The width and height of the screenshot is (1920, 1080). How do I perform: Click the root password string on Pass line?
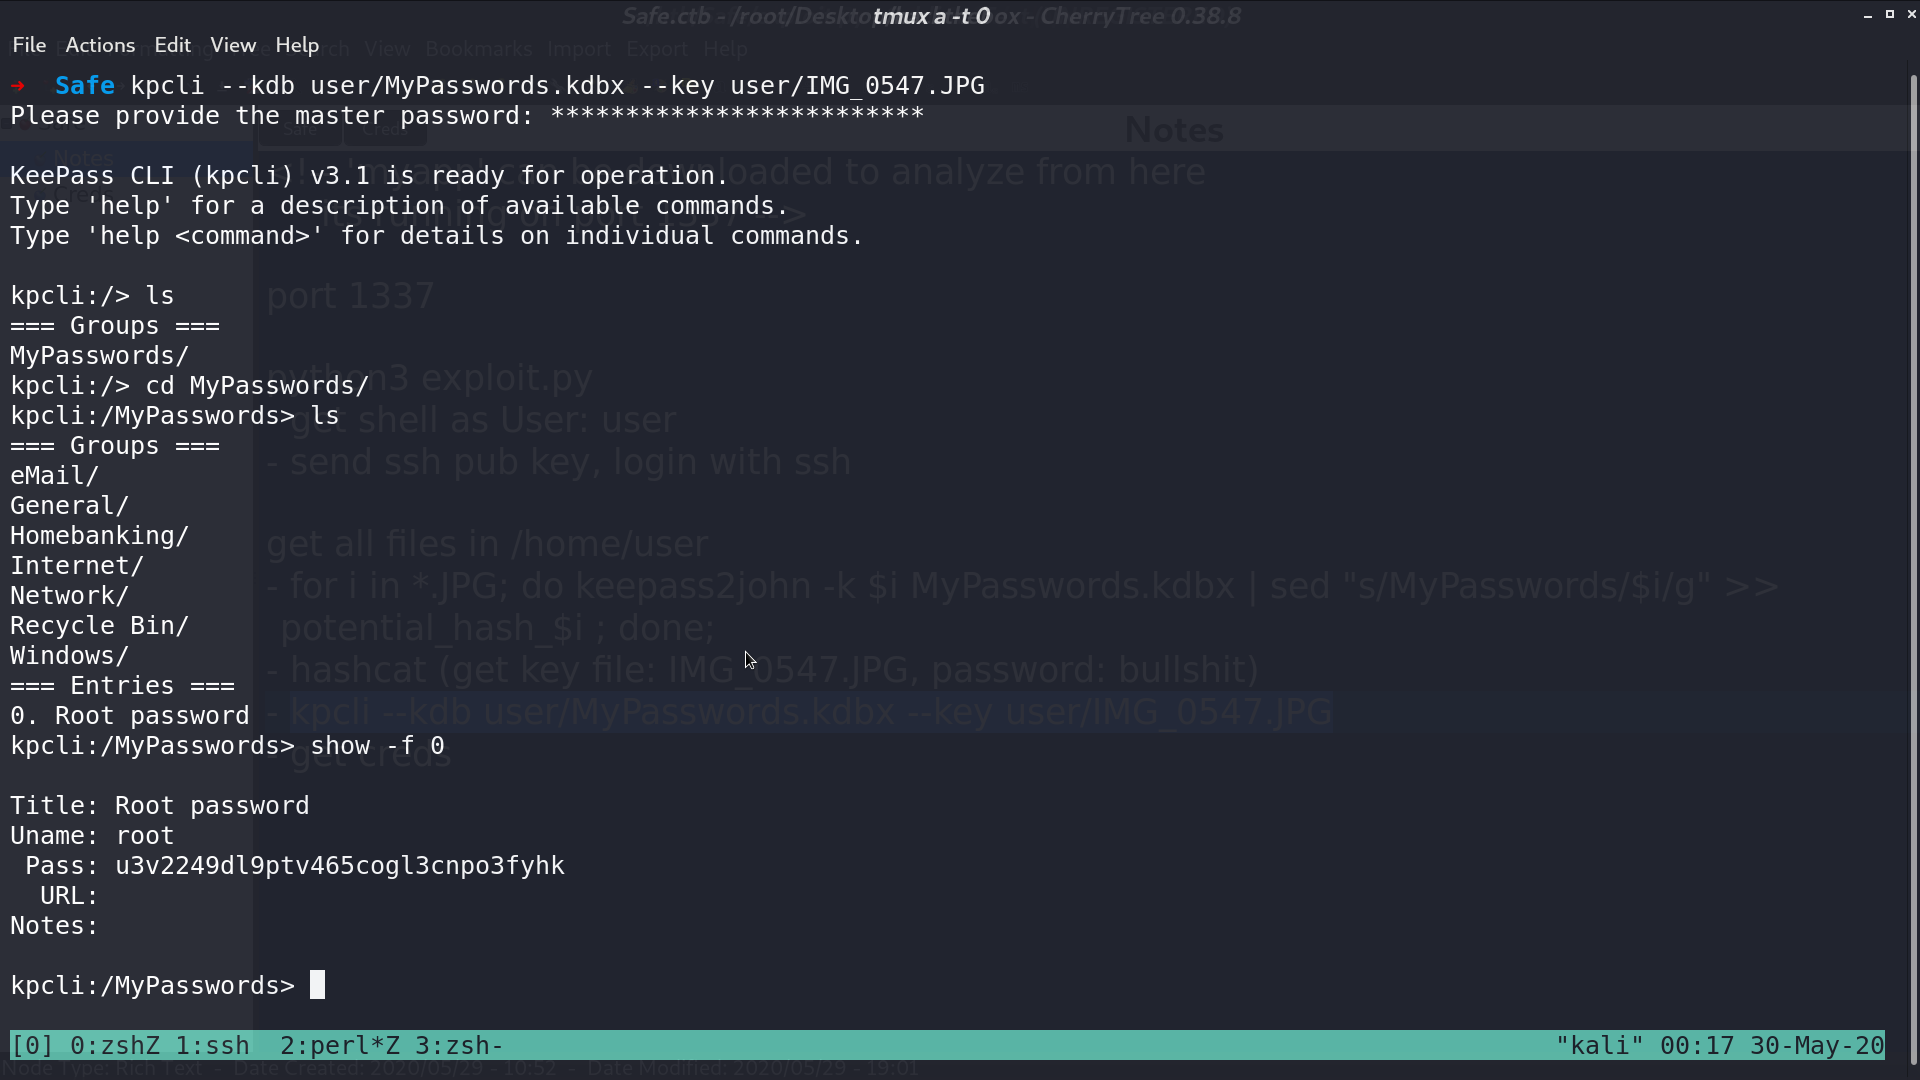(x=340, y=866)
